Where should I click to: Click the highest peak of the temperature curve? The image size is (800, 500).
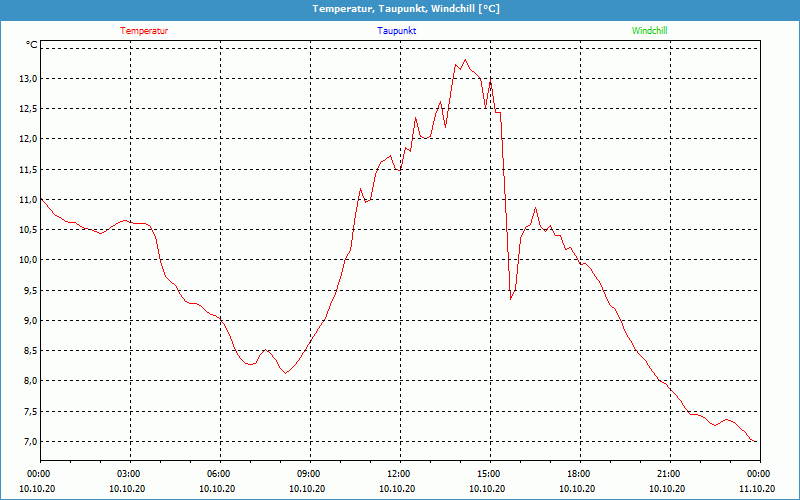click(465, 60)
